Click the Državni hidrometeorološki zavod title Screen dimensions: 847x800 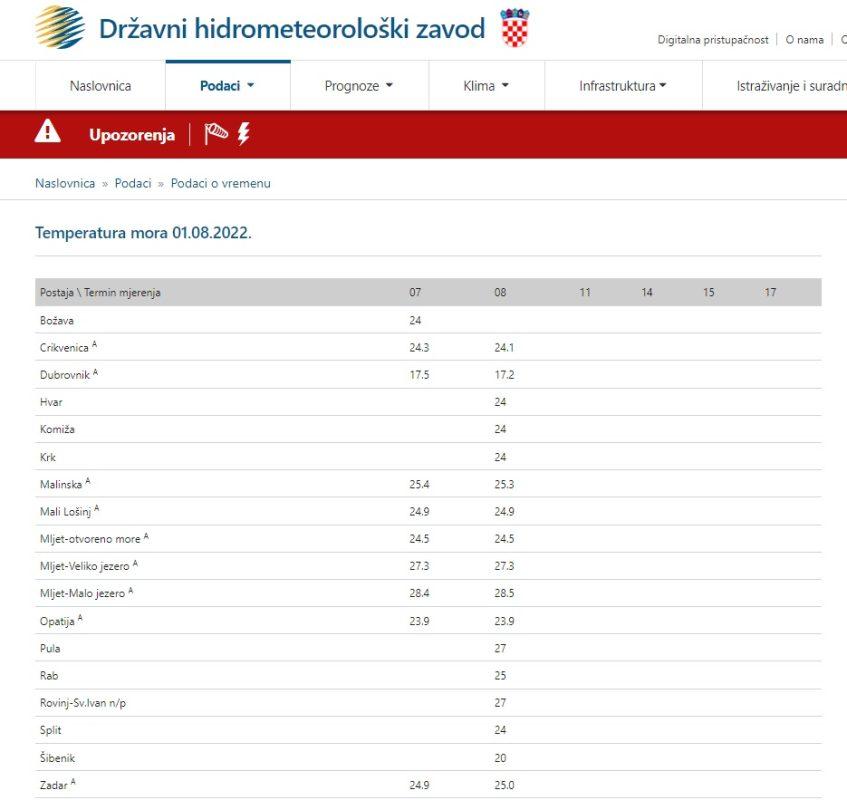click(x=291, y=28)
